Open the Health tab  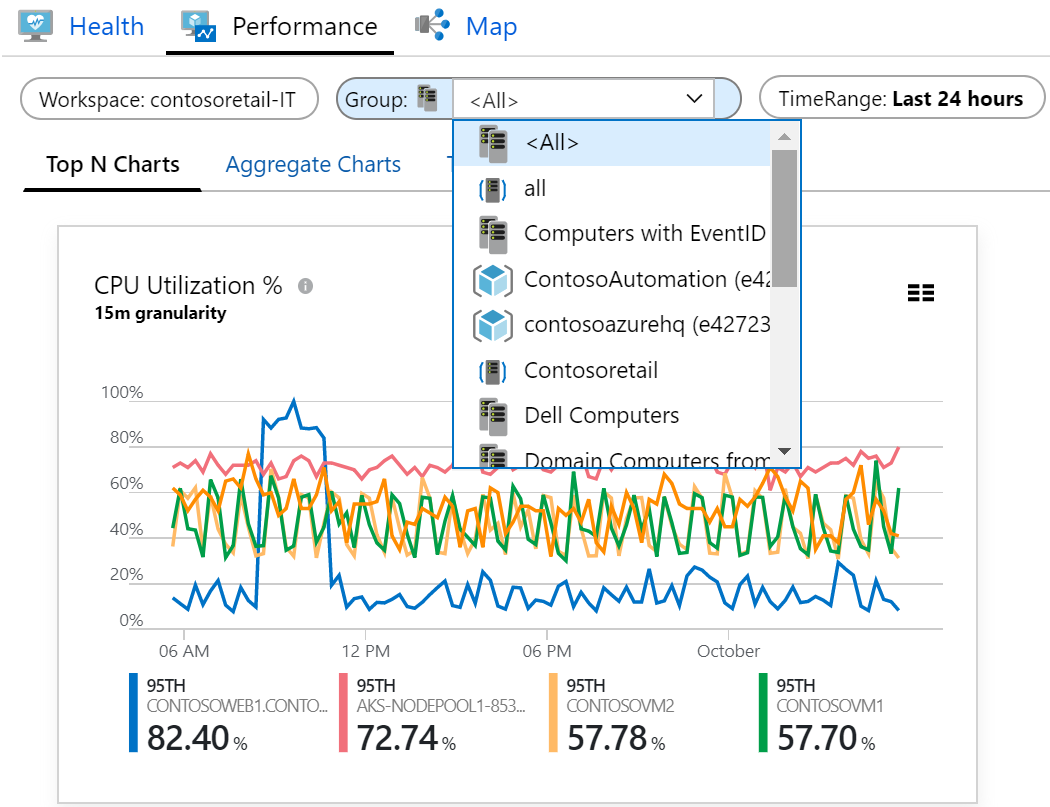(106, 27)
